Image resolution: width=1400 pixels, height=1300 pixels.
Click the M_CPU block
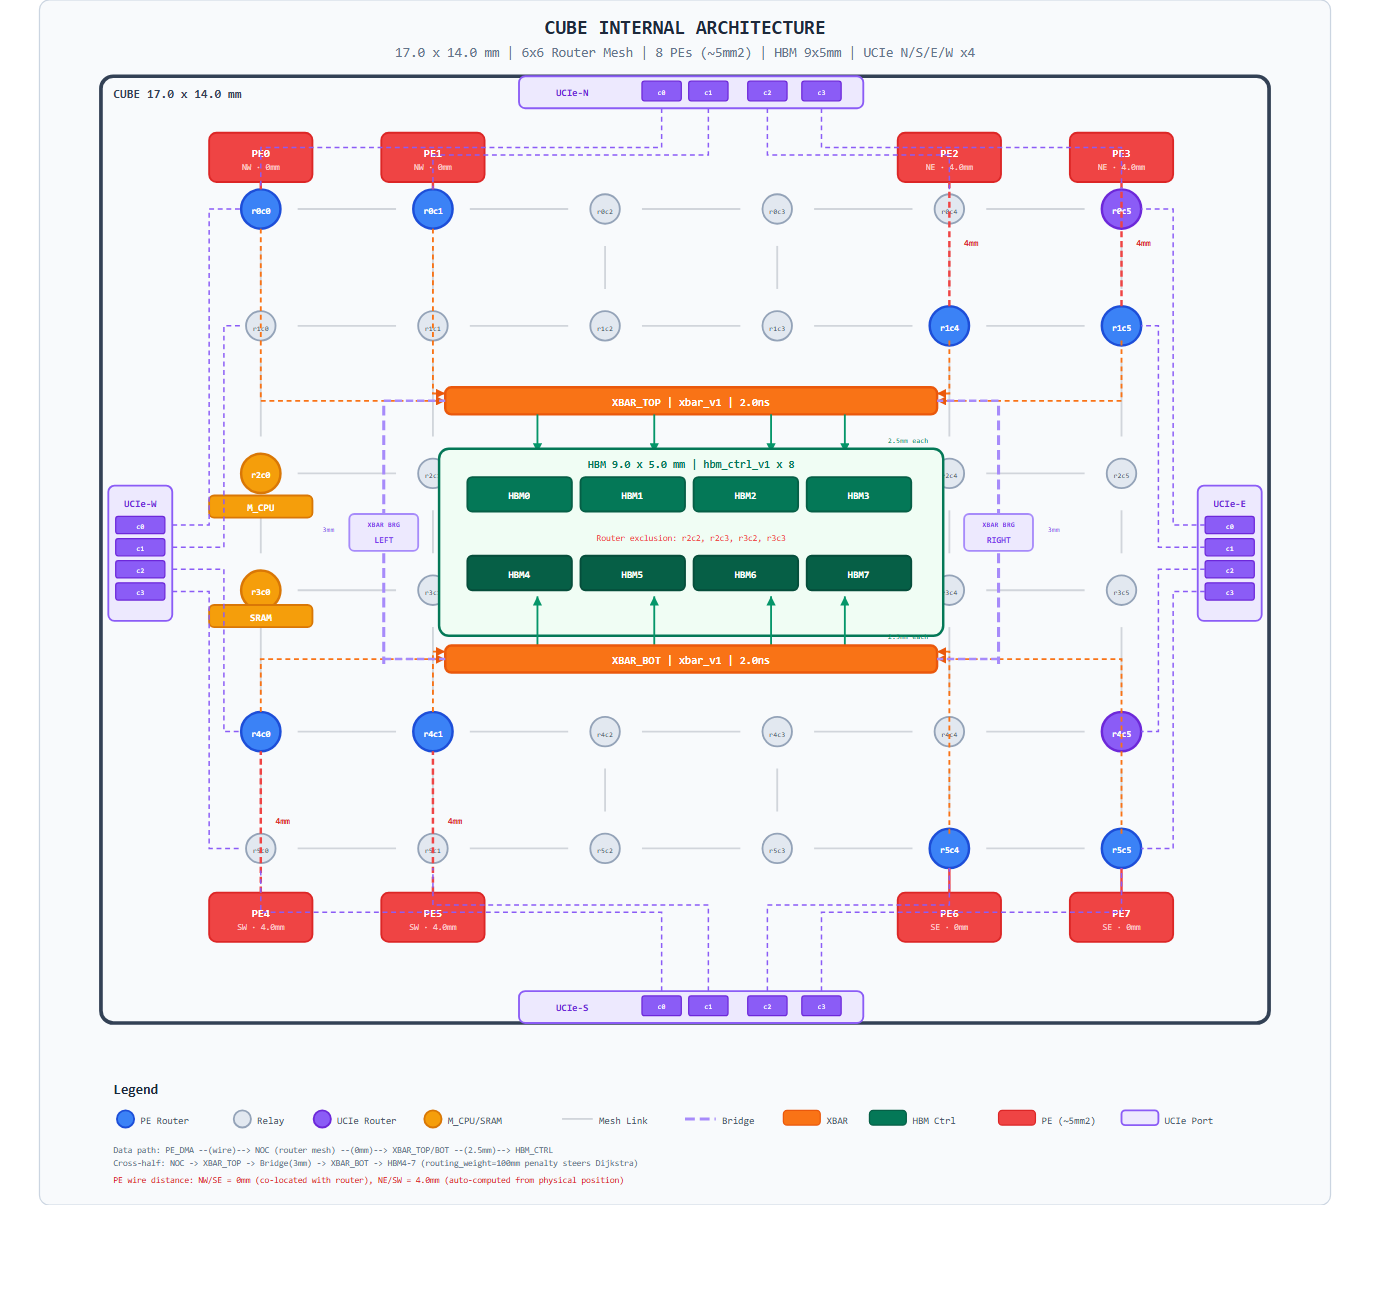(261, 507)
